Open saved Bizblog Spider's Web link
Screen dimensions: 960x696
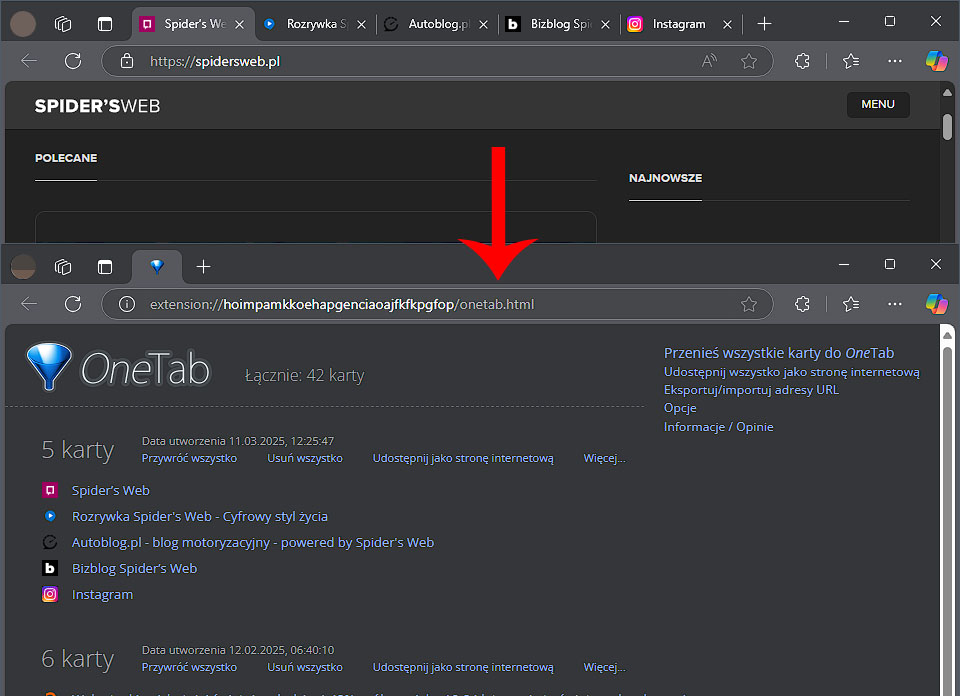click(135, 568)
